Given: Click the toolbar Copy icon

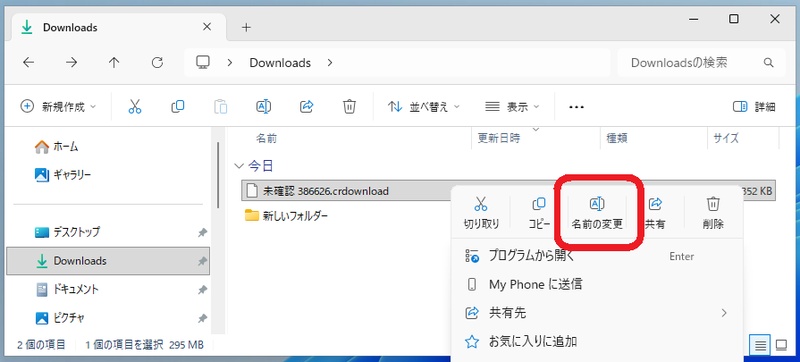Looking at the screenshot, I should [178, 107].
